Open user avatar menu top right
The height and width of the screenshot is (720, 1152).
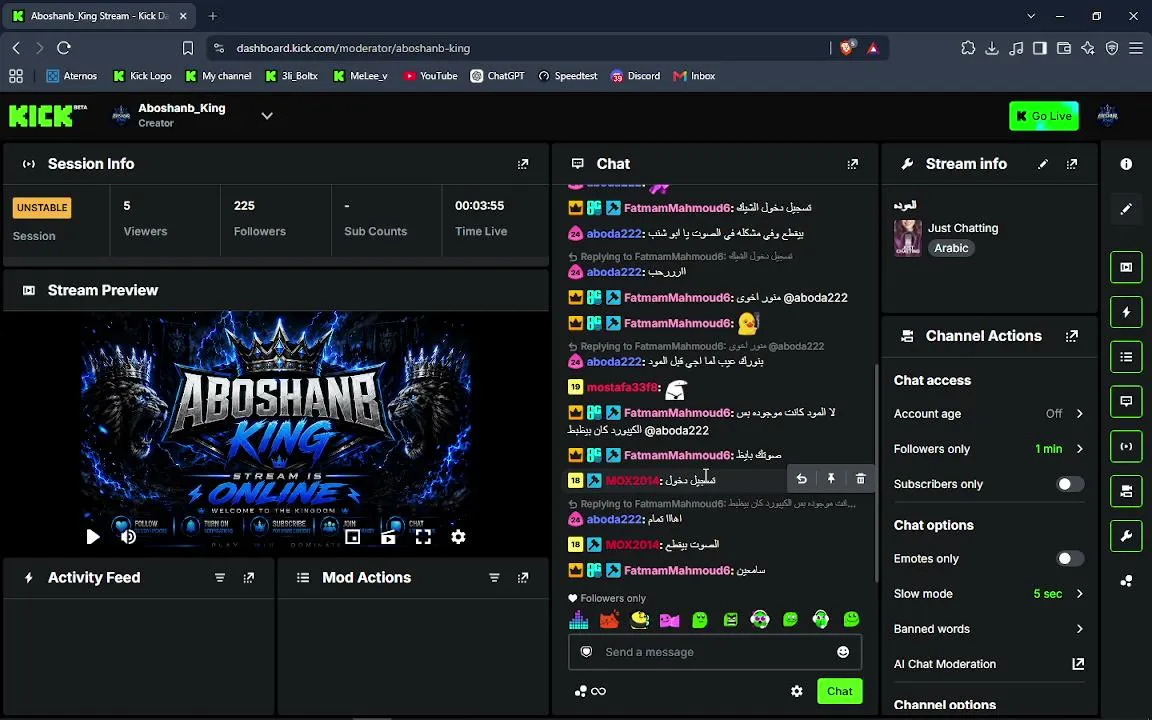pos(1107,115)
